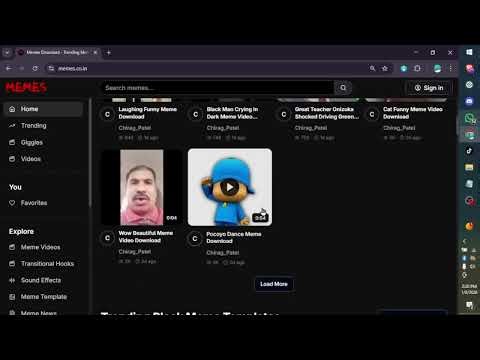480x360 pixels.
Task: Click the avatar beside Great Teacher Onizuka
Action: (x=284, y=114)
